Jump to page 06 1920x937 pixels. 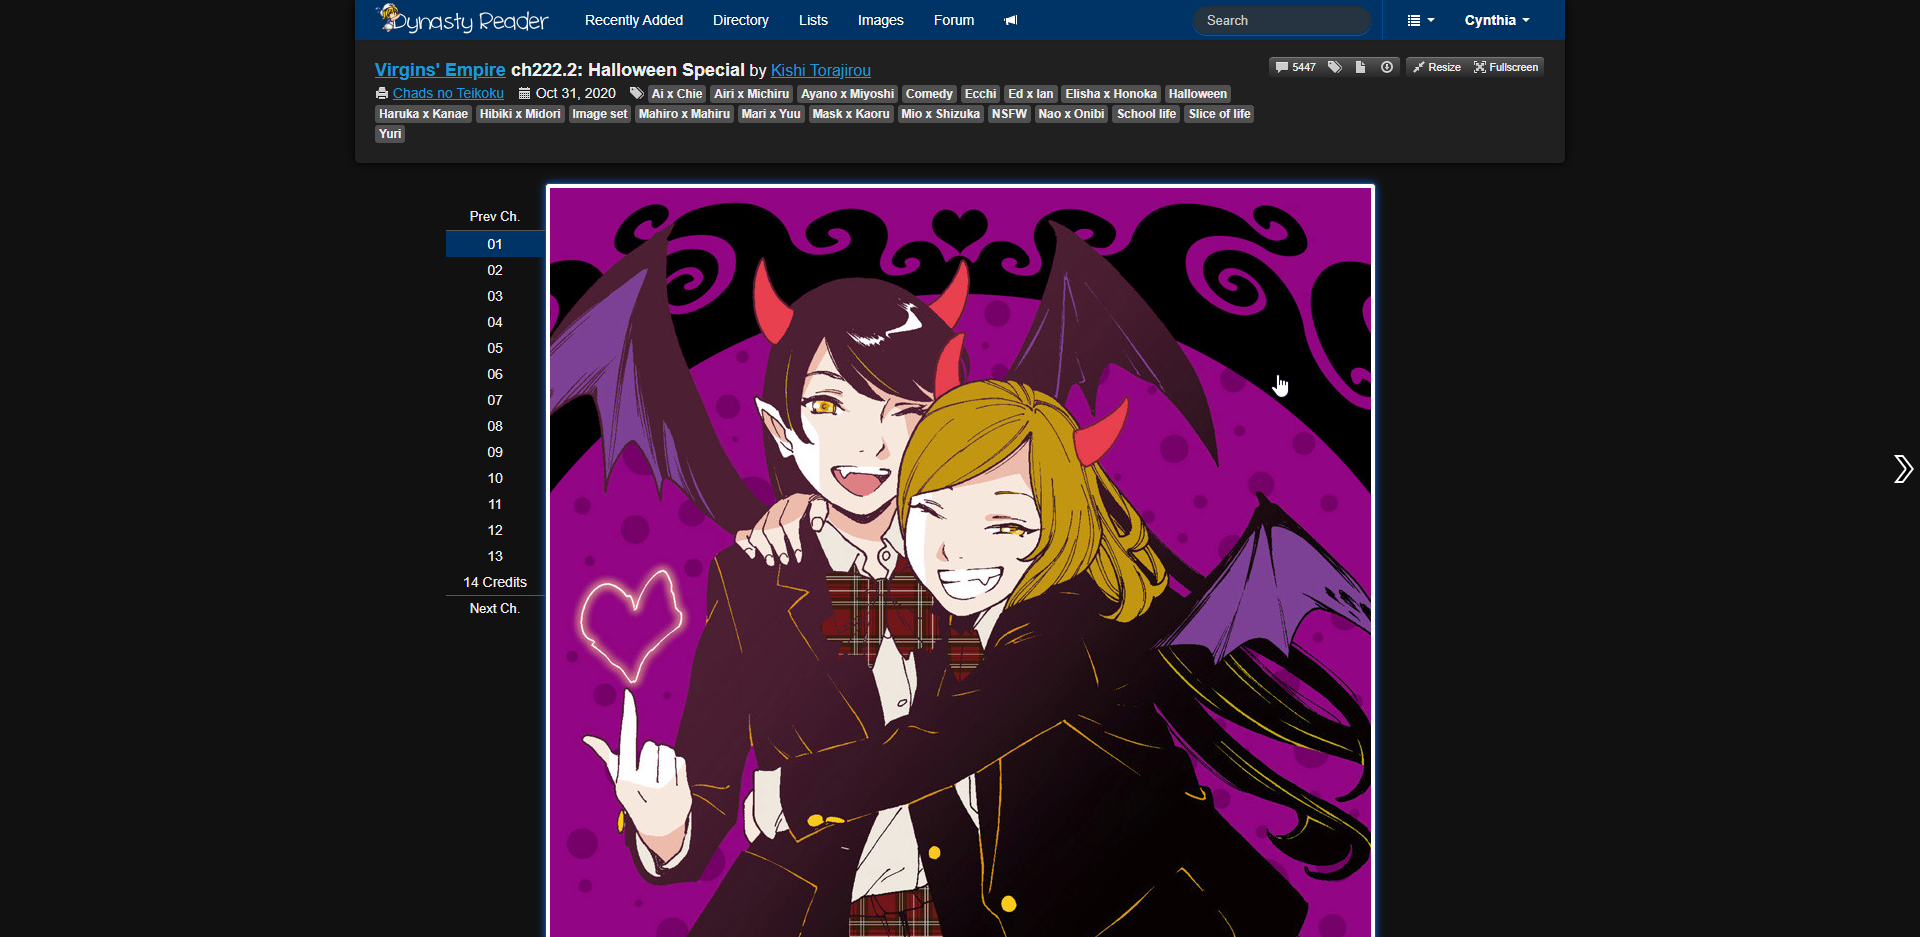click(495, 374)
